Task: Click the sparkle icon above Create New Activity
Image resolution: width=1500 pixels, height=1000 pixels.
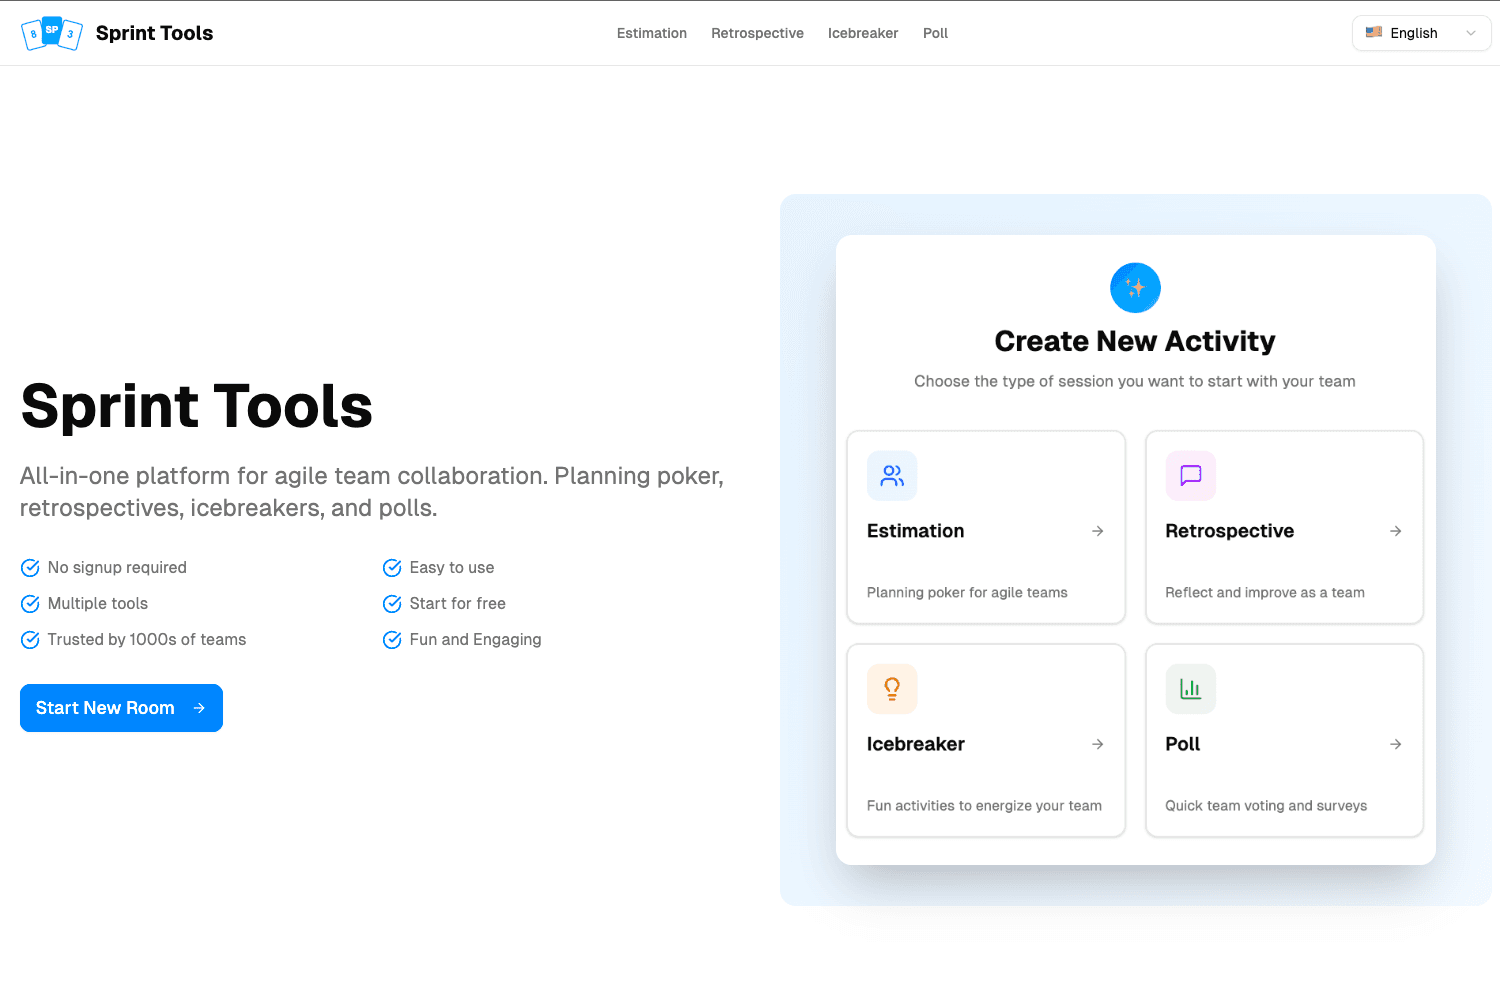Action: [x=1135, y=288]
